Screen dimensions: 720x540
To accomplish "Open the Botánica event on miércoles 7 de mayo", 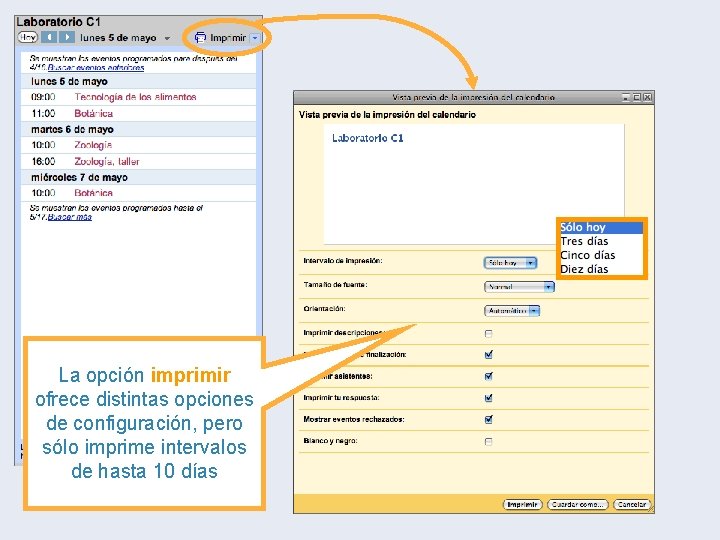I will [x=94, y=193].
